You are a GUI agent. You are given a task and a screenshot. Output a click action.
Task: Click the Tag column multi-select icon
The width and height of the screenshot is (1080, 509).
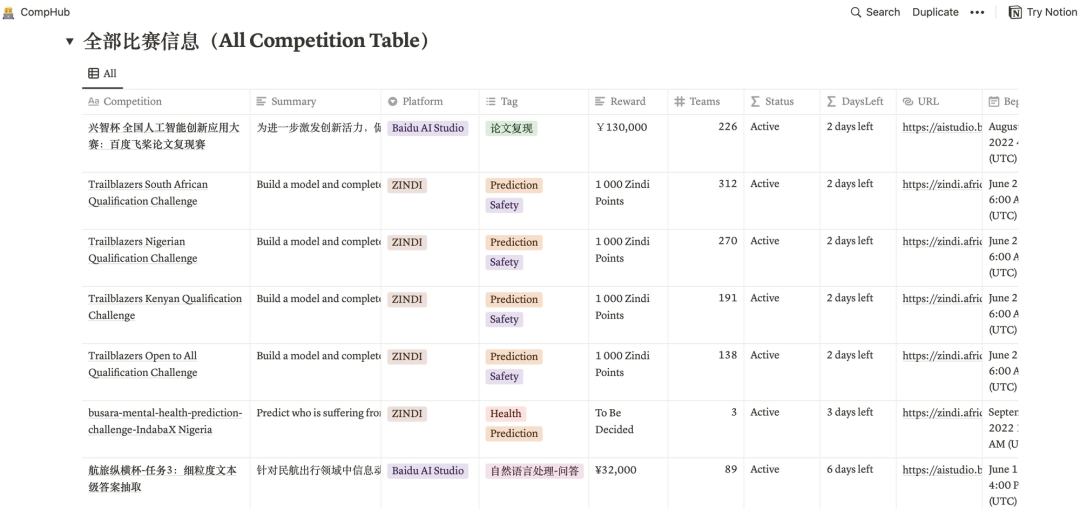(x=490, y=101)
